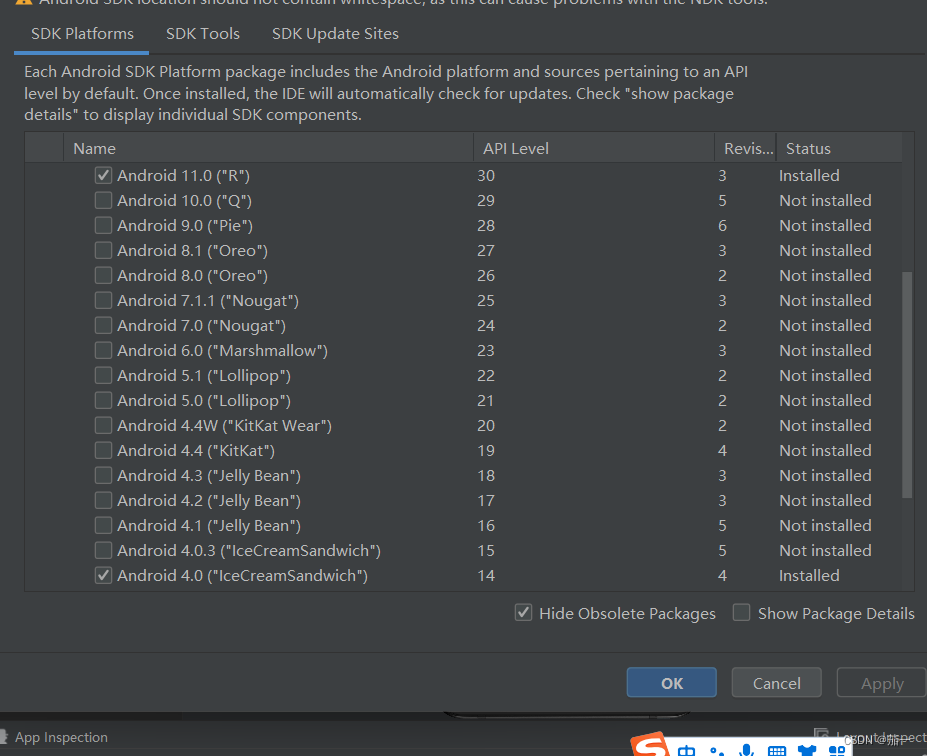Open the Sogou skin shirt icon
Screen dimensions: 927x756
[x=806, y=751]
